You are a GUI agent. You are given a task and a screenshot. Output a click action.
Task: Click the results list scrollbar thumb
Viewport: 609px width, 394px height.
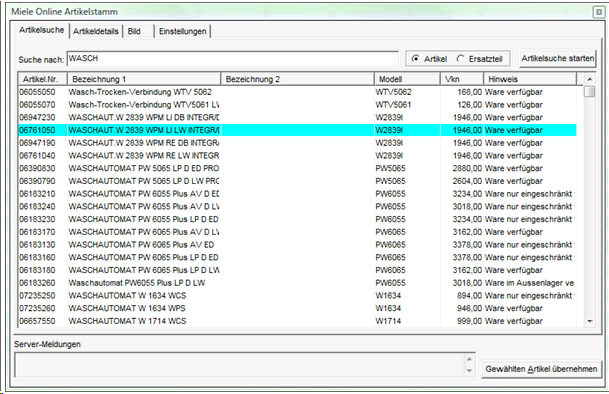click(x=590, y=92)
